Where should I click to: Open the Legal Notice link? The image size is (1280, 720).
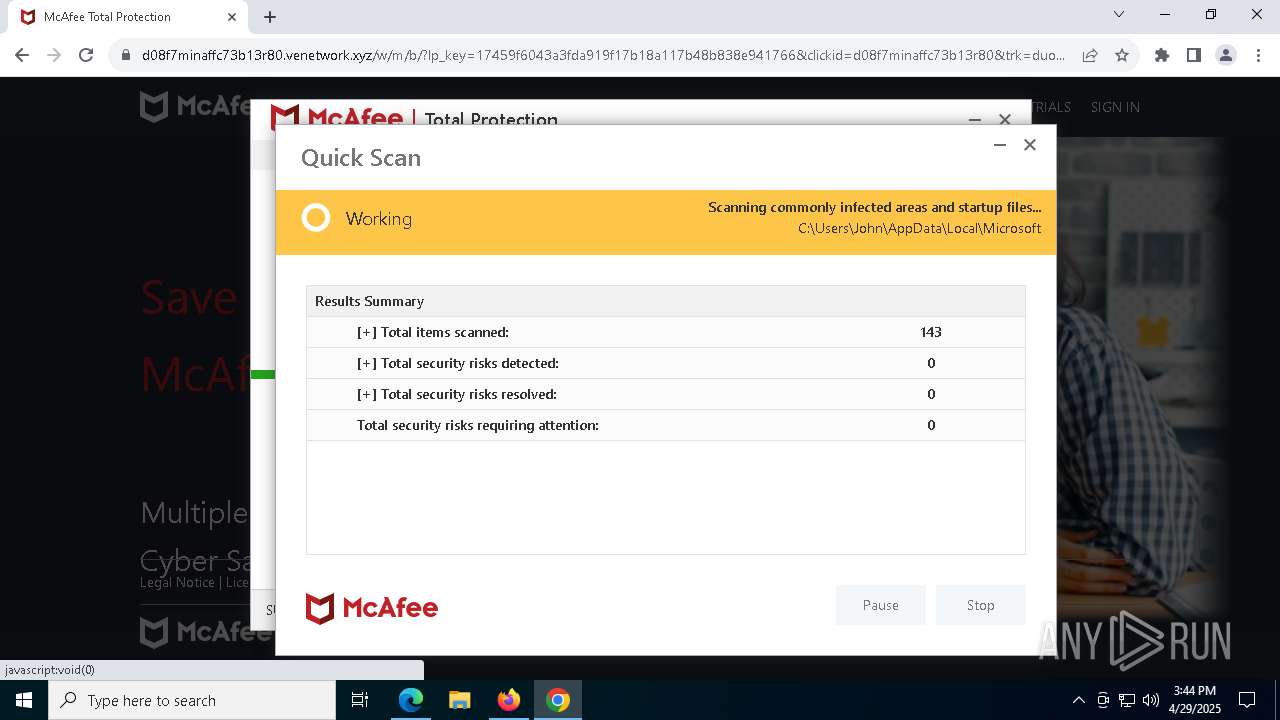[177, 582]
